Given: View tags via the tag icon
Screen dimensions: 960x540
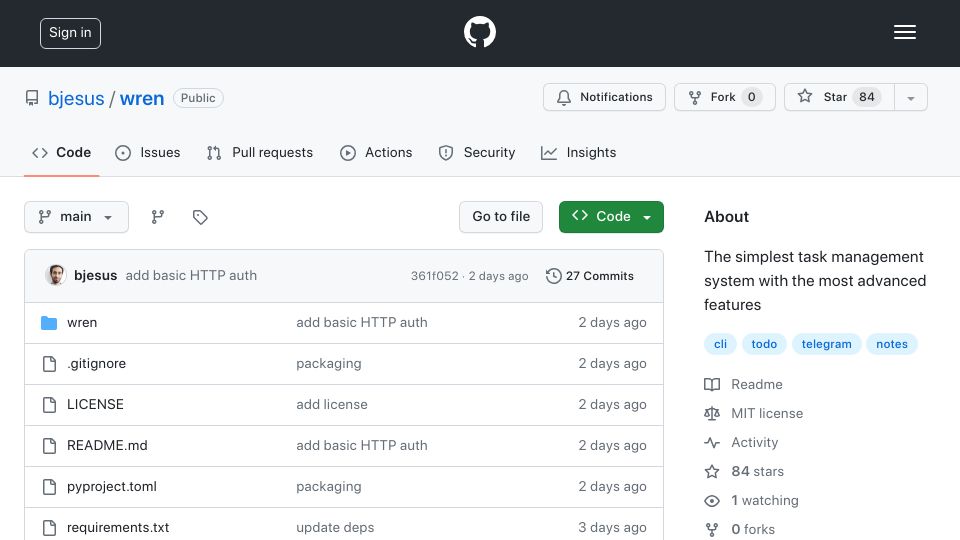Looking at the screenshot, I should tap(200, 217).
